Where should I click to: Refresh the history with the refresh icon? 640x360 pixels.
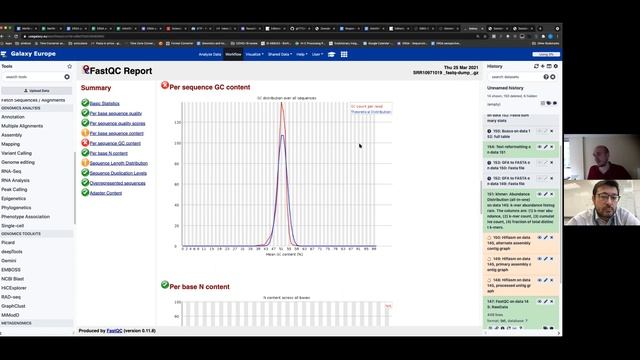click(x=536, y=66)
